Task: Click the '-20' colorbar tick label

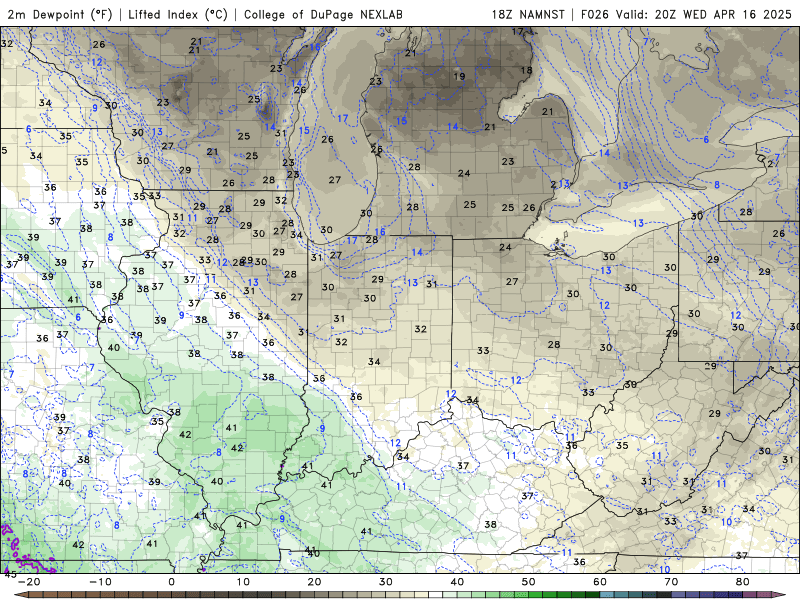Action: 29,582
